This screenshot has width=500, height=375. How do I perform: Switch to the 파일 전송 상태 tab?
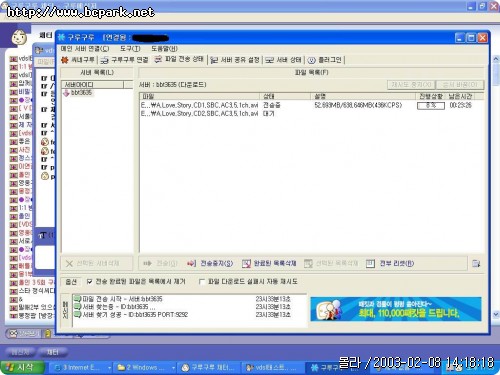pos(179,59)
